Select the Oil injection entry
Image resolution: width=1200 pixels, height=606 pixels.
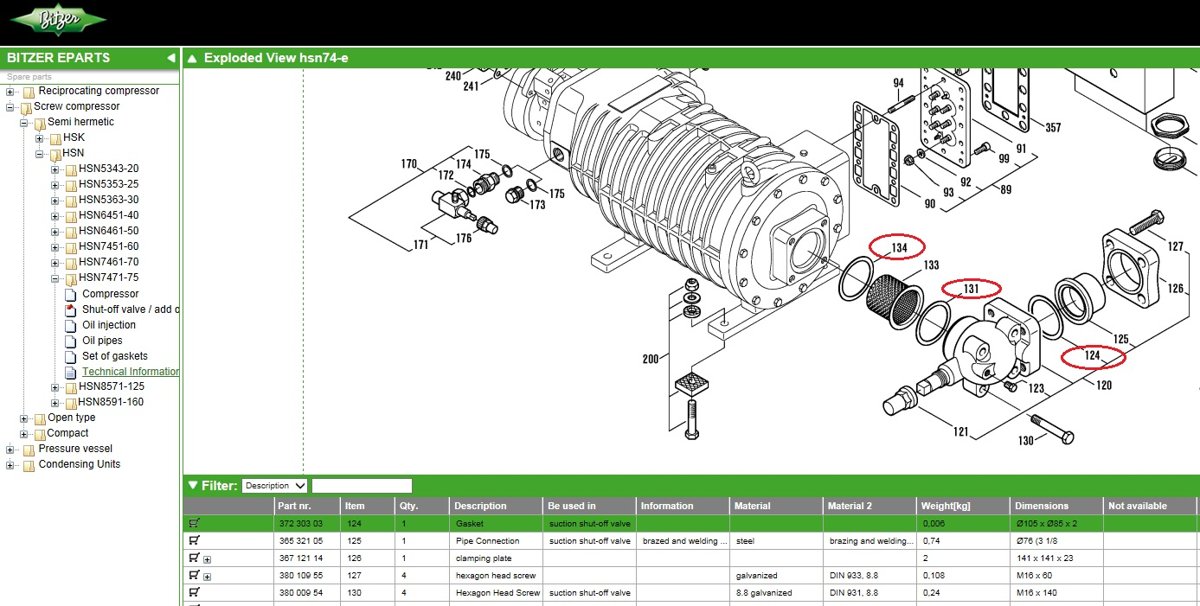(x=109, y=325)
